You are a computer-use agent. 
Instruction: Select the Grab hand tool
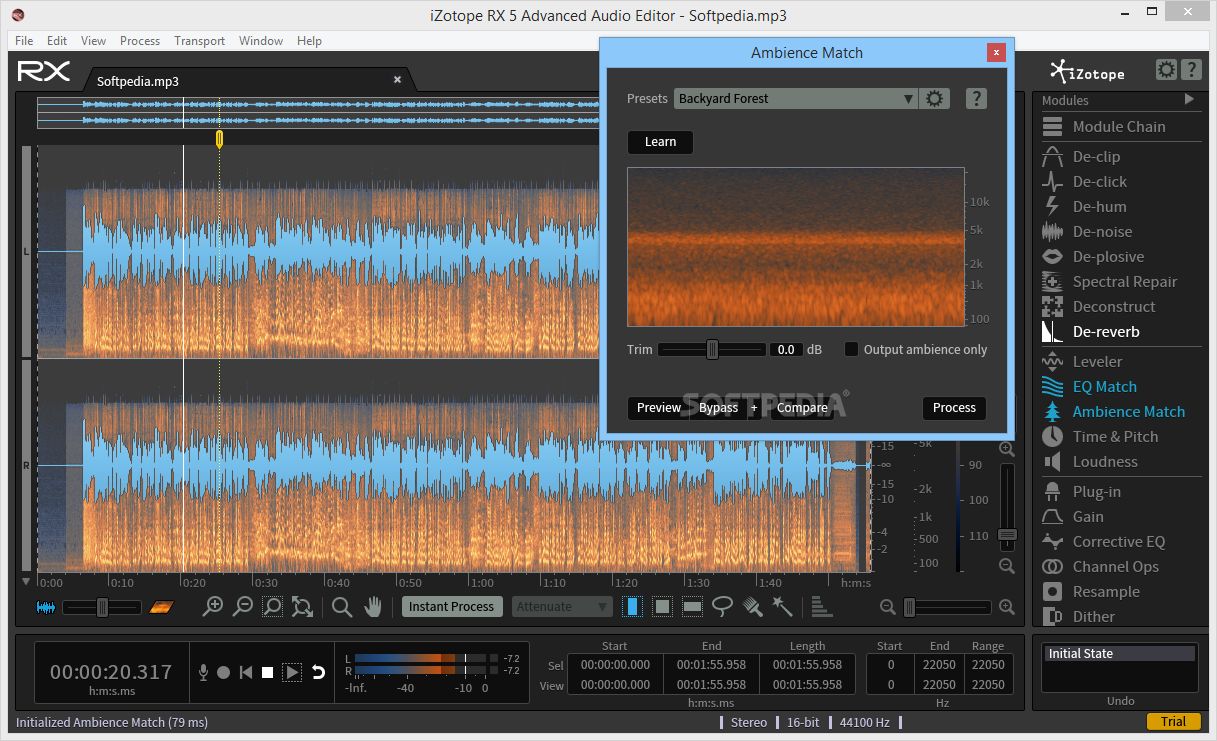click(373, 606)
